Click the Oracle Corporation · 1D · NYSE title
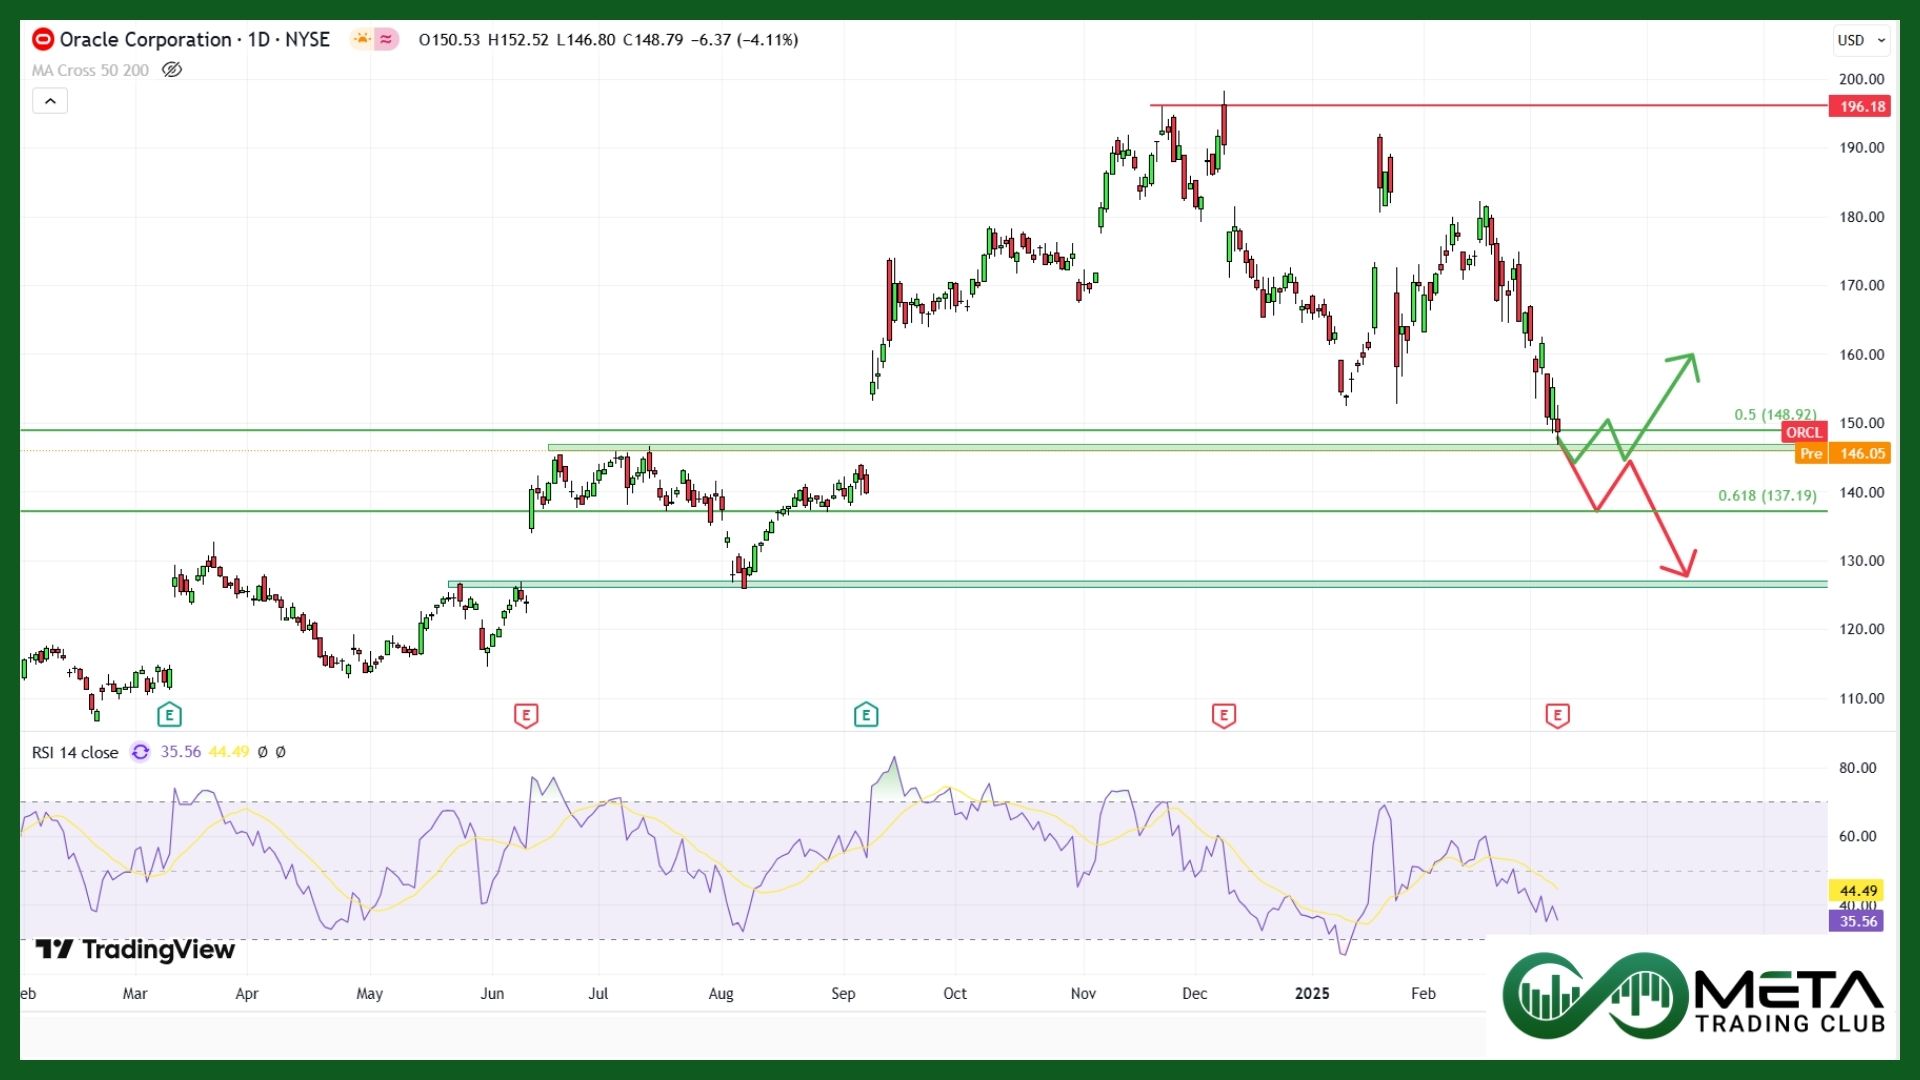 click(x=194, y=40)
